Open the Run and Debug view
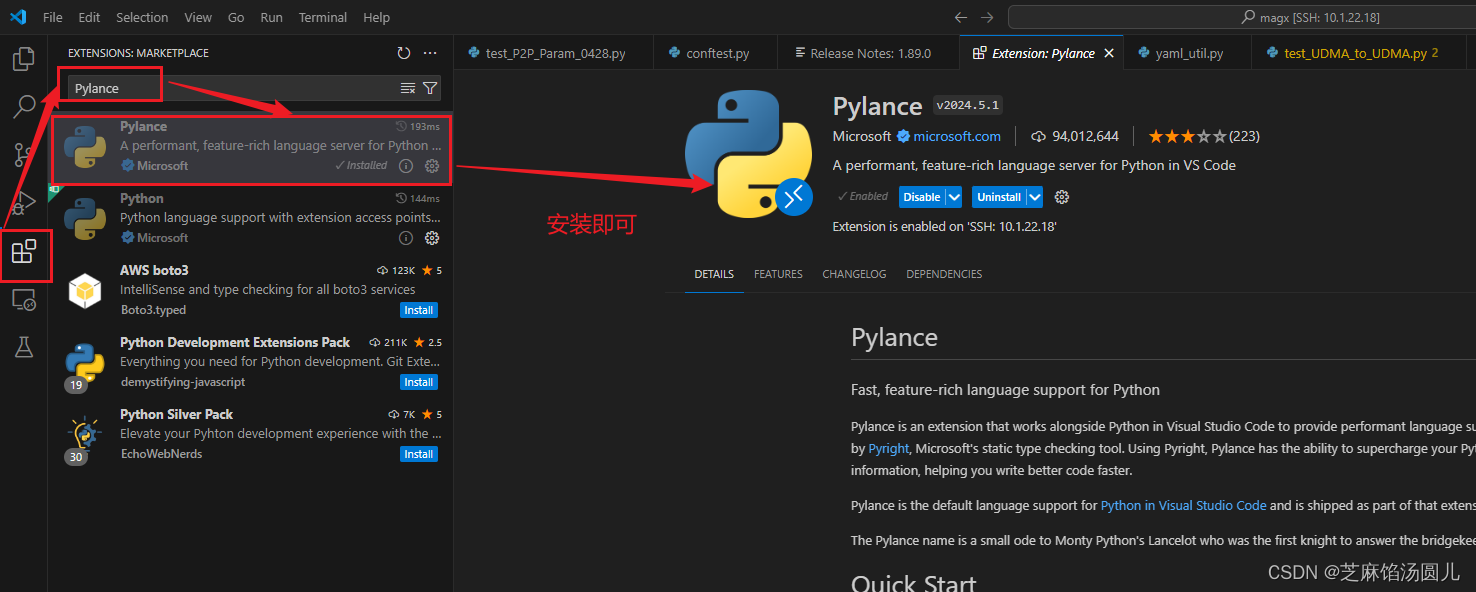The image size is (1476, 592). coord(24,202)
